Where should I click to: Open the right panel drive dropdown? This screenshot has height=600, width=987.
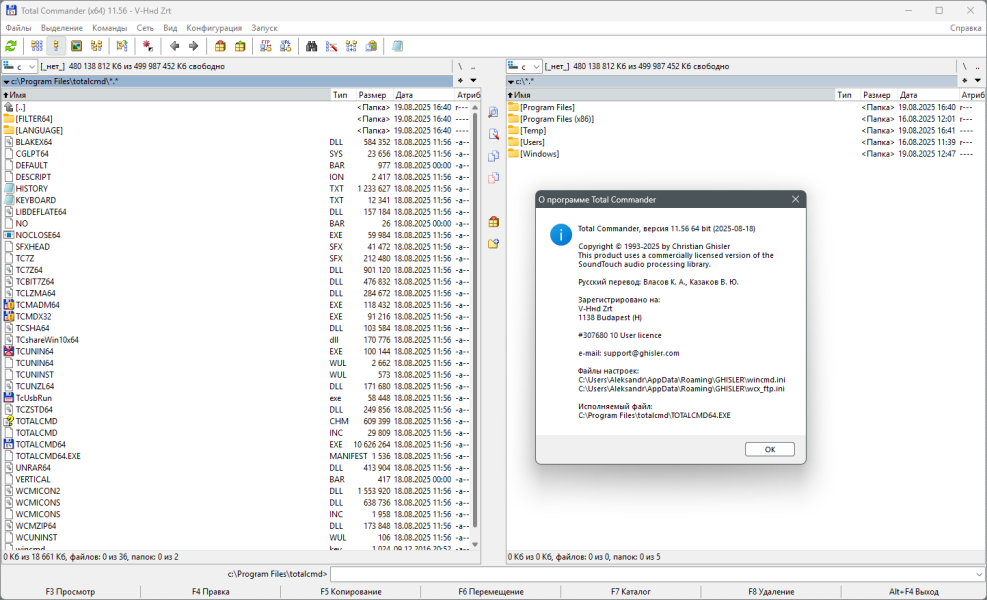click(525, 66)
